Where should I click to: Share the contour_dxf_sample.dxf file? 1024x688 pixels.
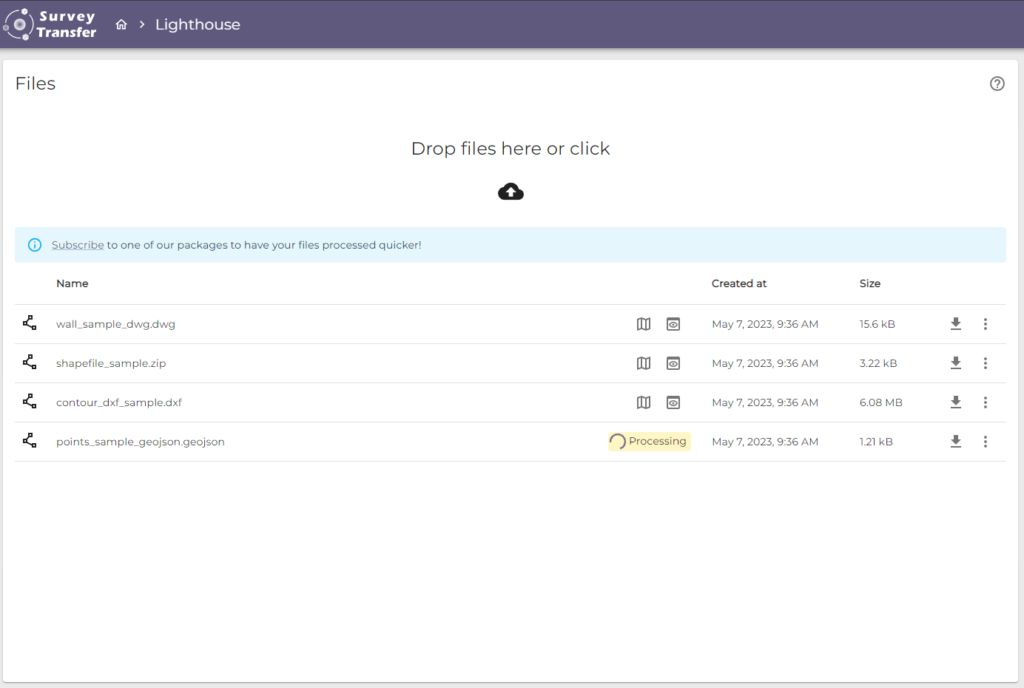tap(29, 402)
